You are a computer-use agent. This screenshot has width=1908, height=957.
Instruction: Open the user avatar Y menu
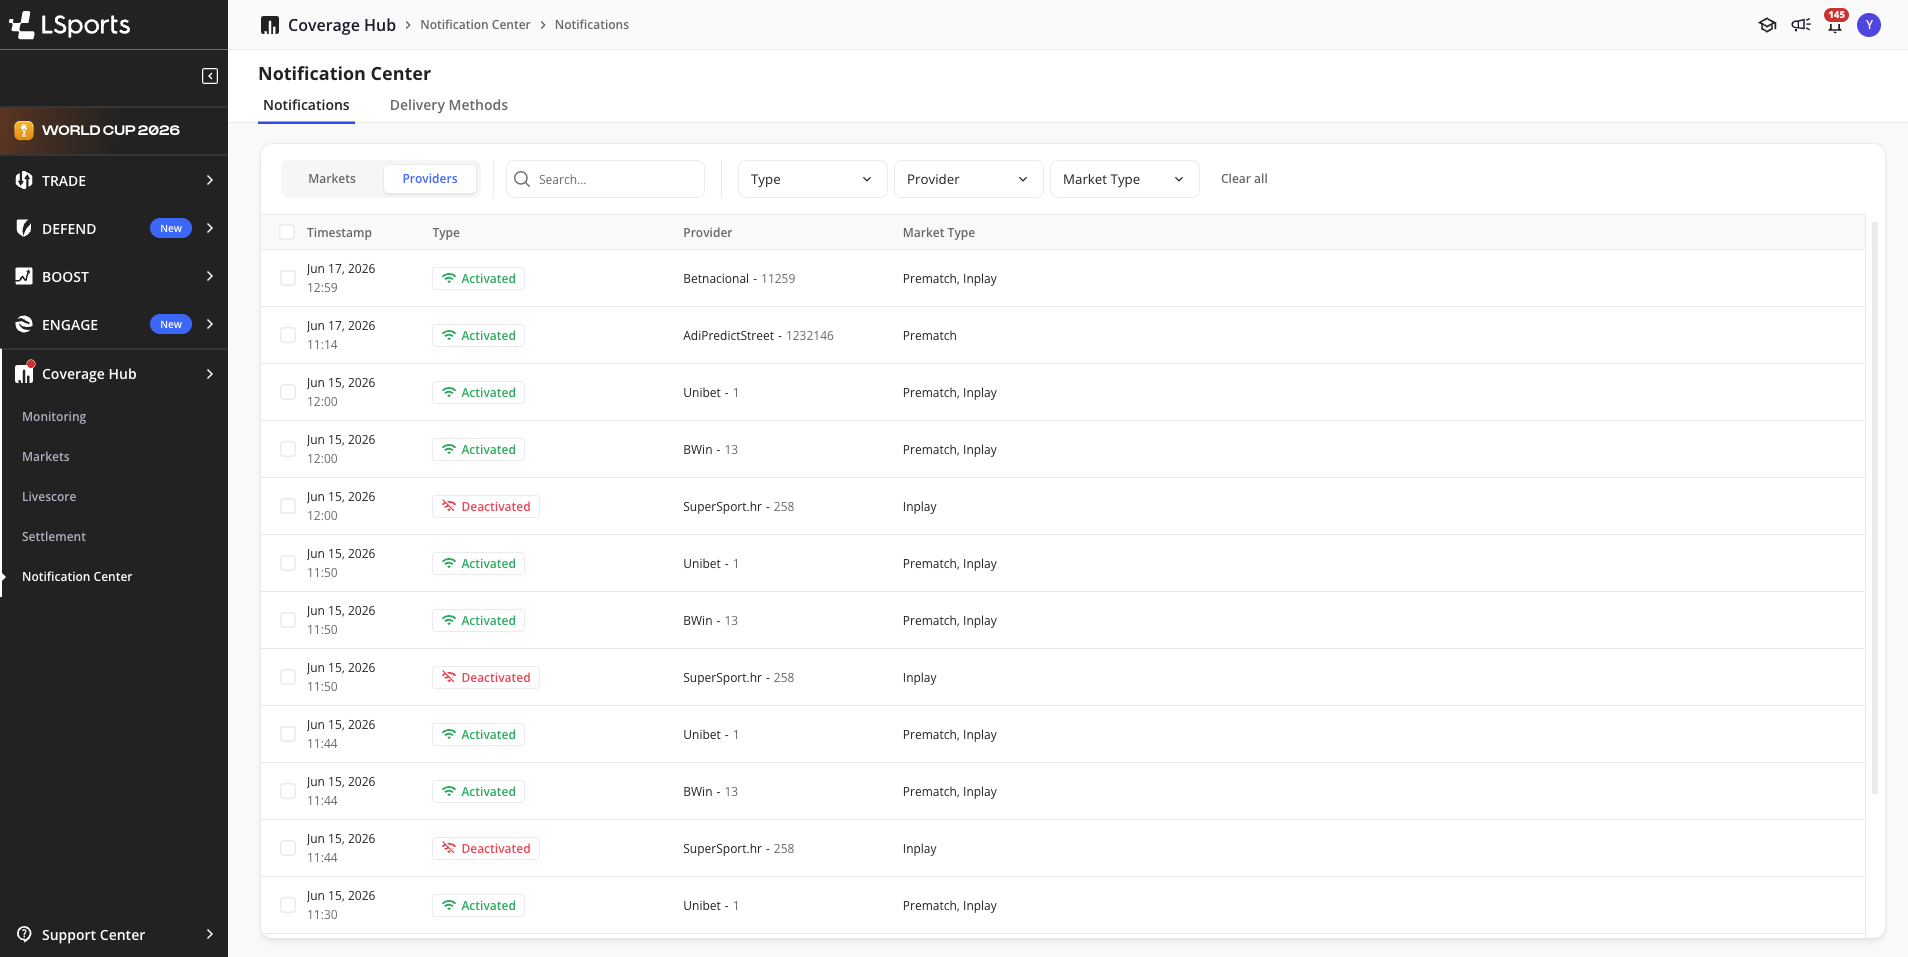point(1869,25)
